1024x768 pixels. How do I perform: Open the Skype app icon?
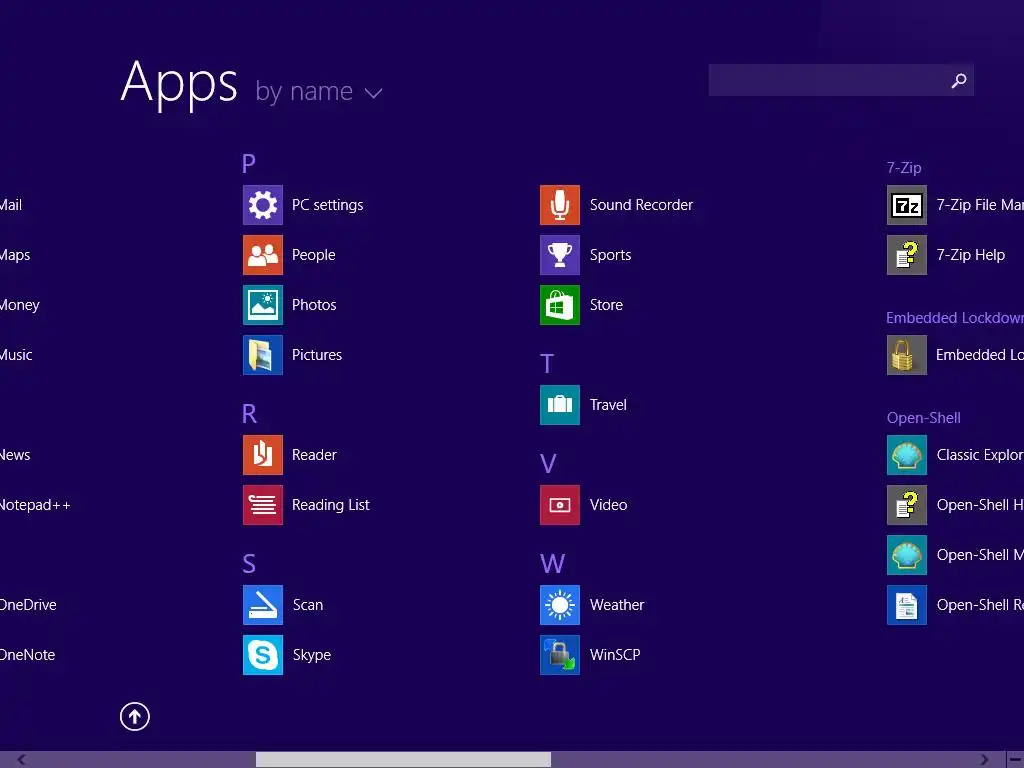(263, 654)
